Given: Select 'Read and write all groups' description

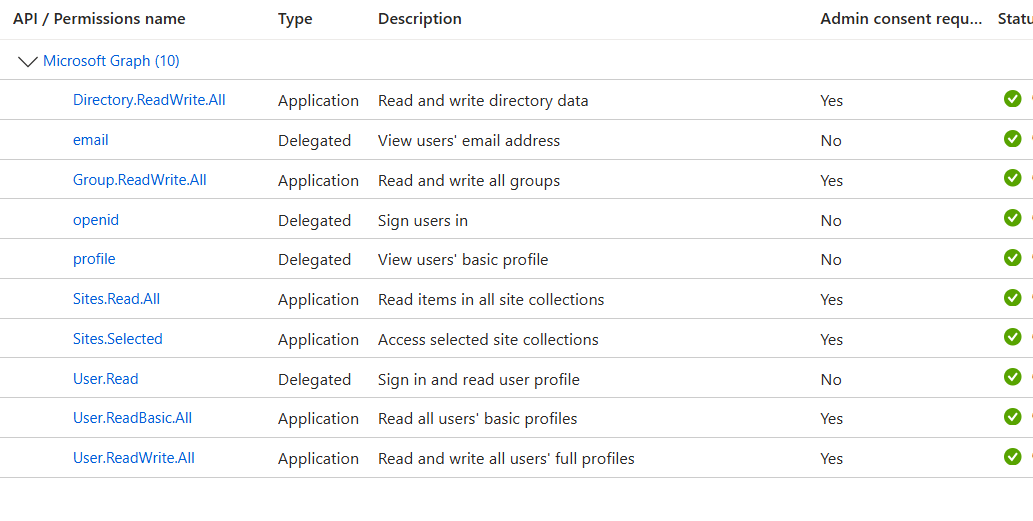Looking at the screenshot, I should point(469,180).
